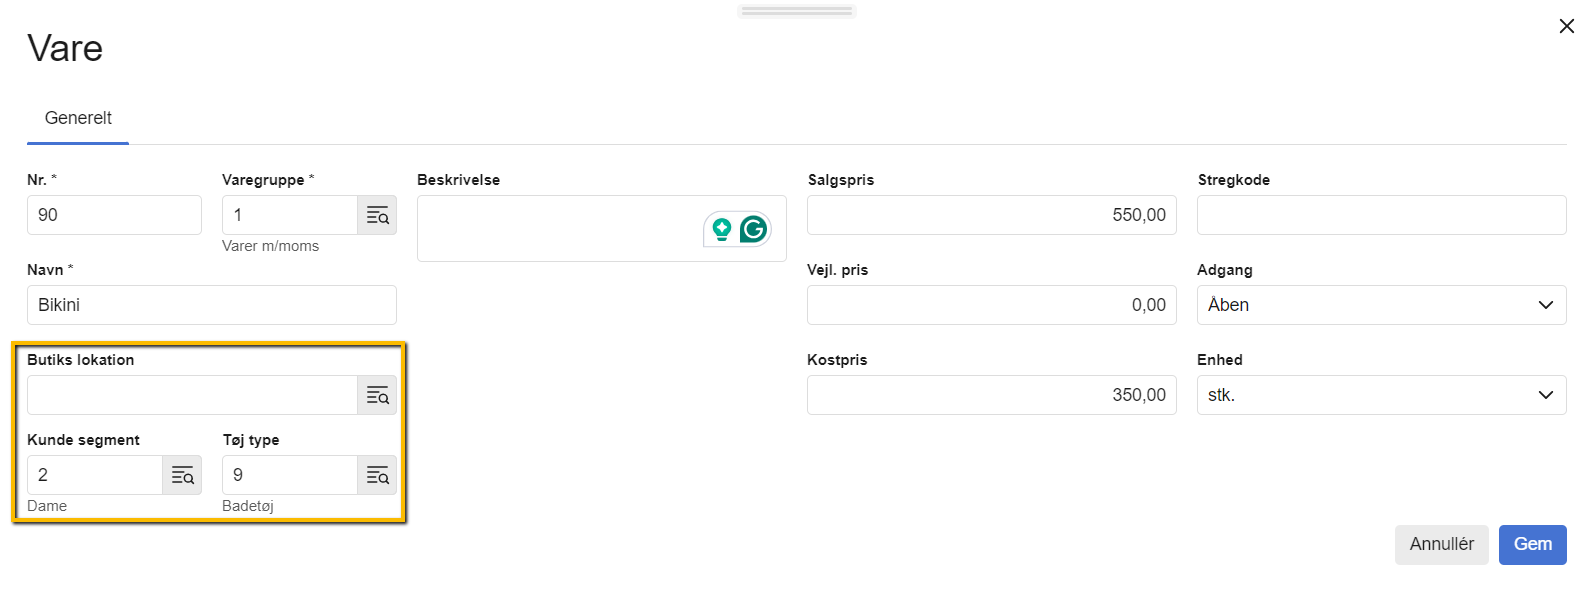Select the Navn field containing Bikini
Screen dimensions: 1593x590
[x=212, y=305]
